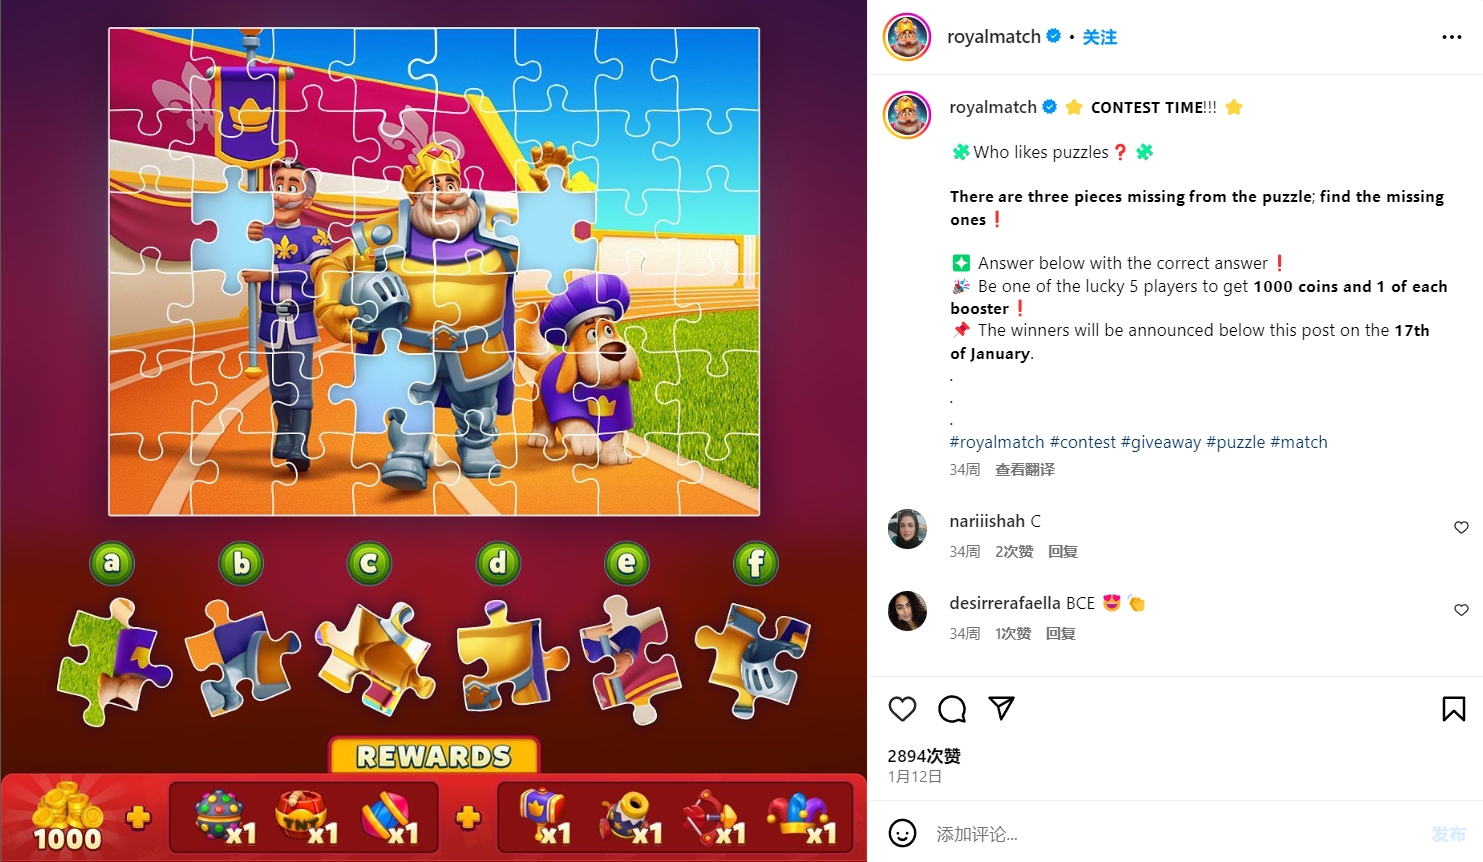This screenshot has height=862, width=1483.
Task: Open the comment bubble icon
Action: pyautogui.click(x=952, y=709)
